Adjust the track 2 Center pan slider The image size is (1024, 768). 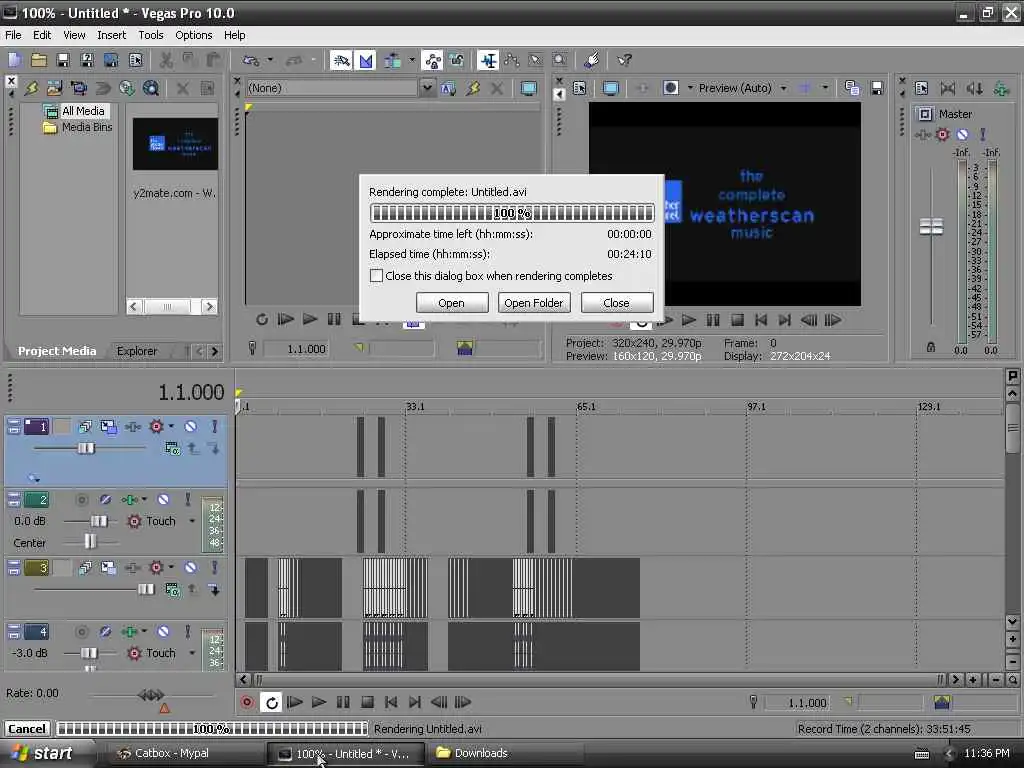89,542
